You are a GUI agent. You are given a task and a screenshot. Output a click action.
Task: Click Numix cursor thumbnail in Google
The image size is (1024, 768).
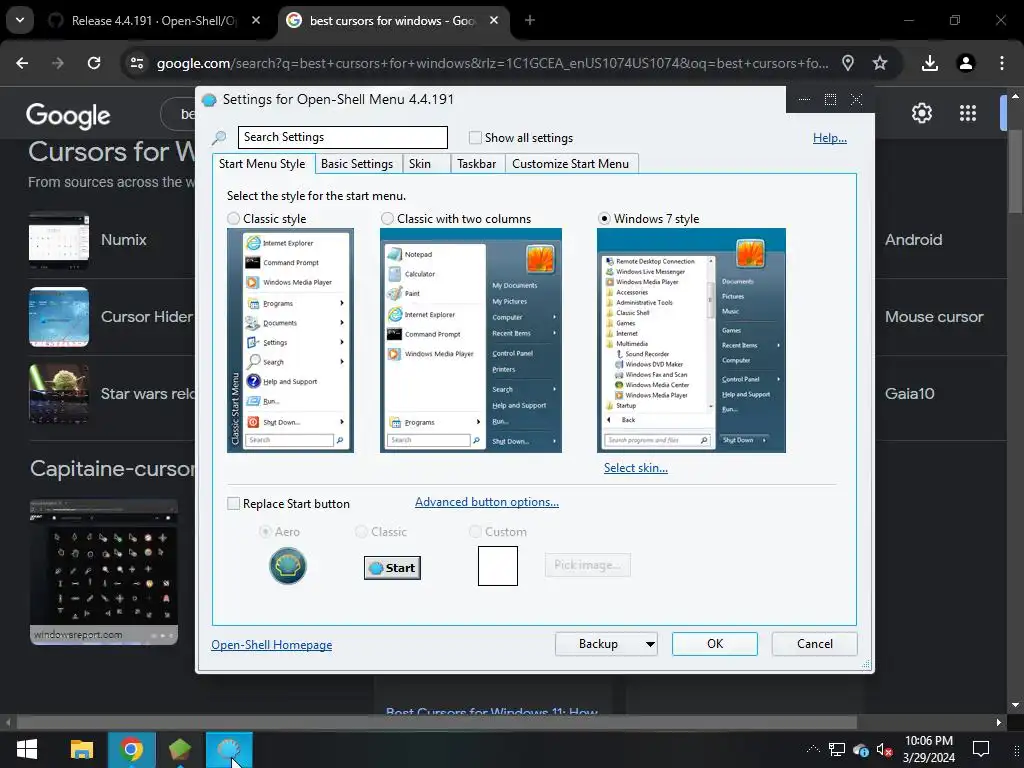click(x=59, y=240)
